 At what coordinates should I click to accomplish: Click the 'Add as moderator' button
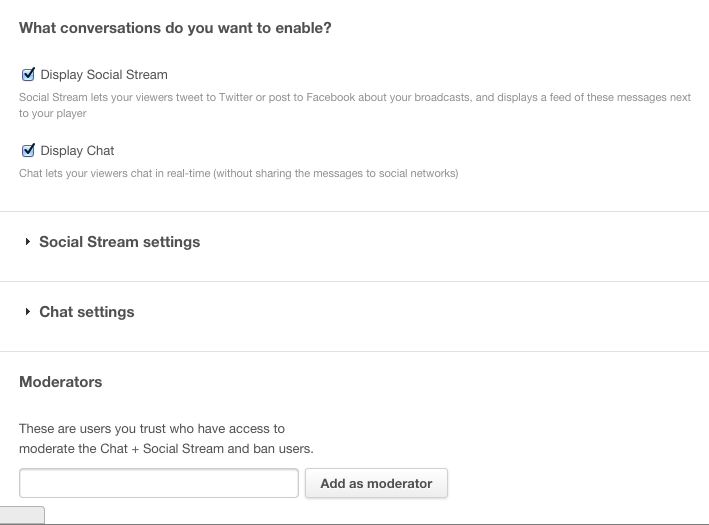pos(376,483)
